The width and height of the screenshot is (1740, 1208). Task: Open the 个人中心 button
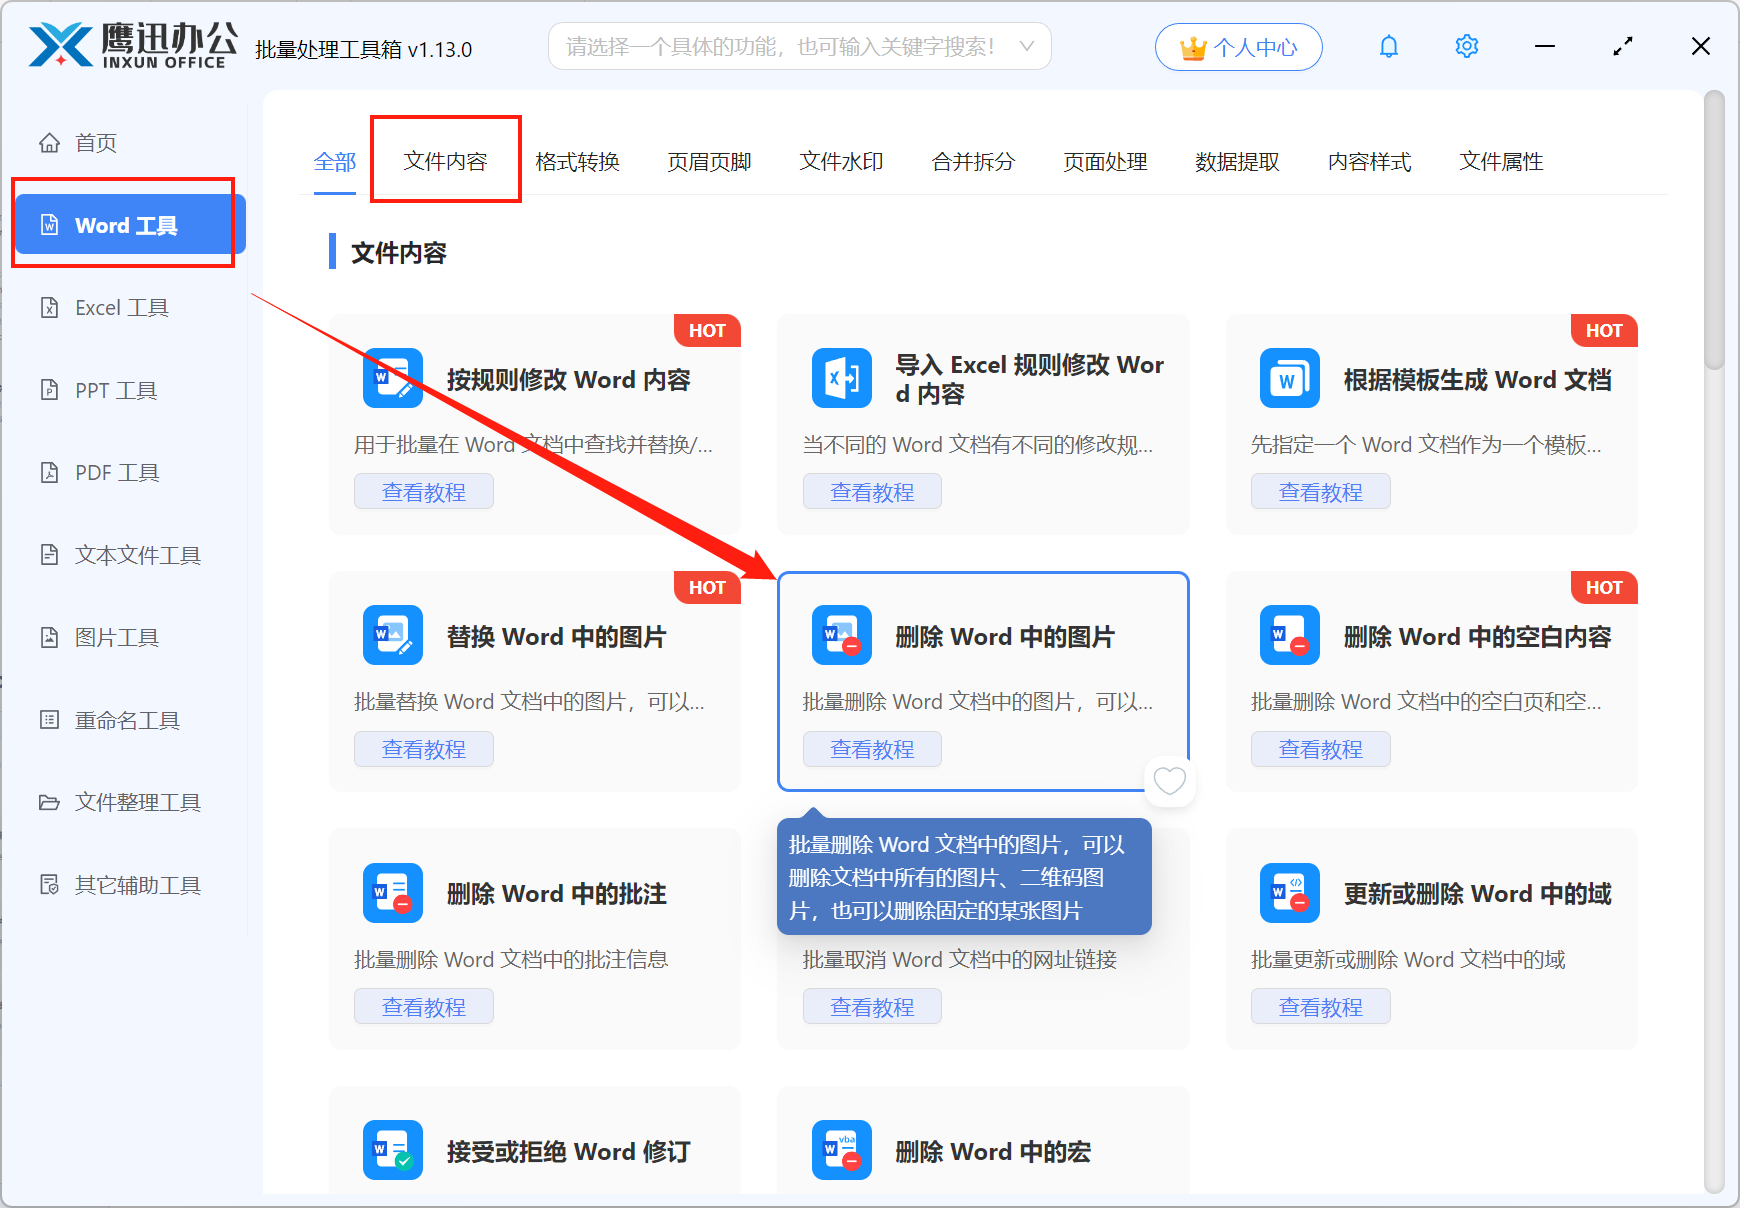click(x=1238, y=46)
